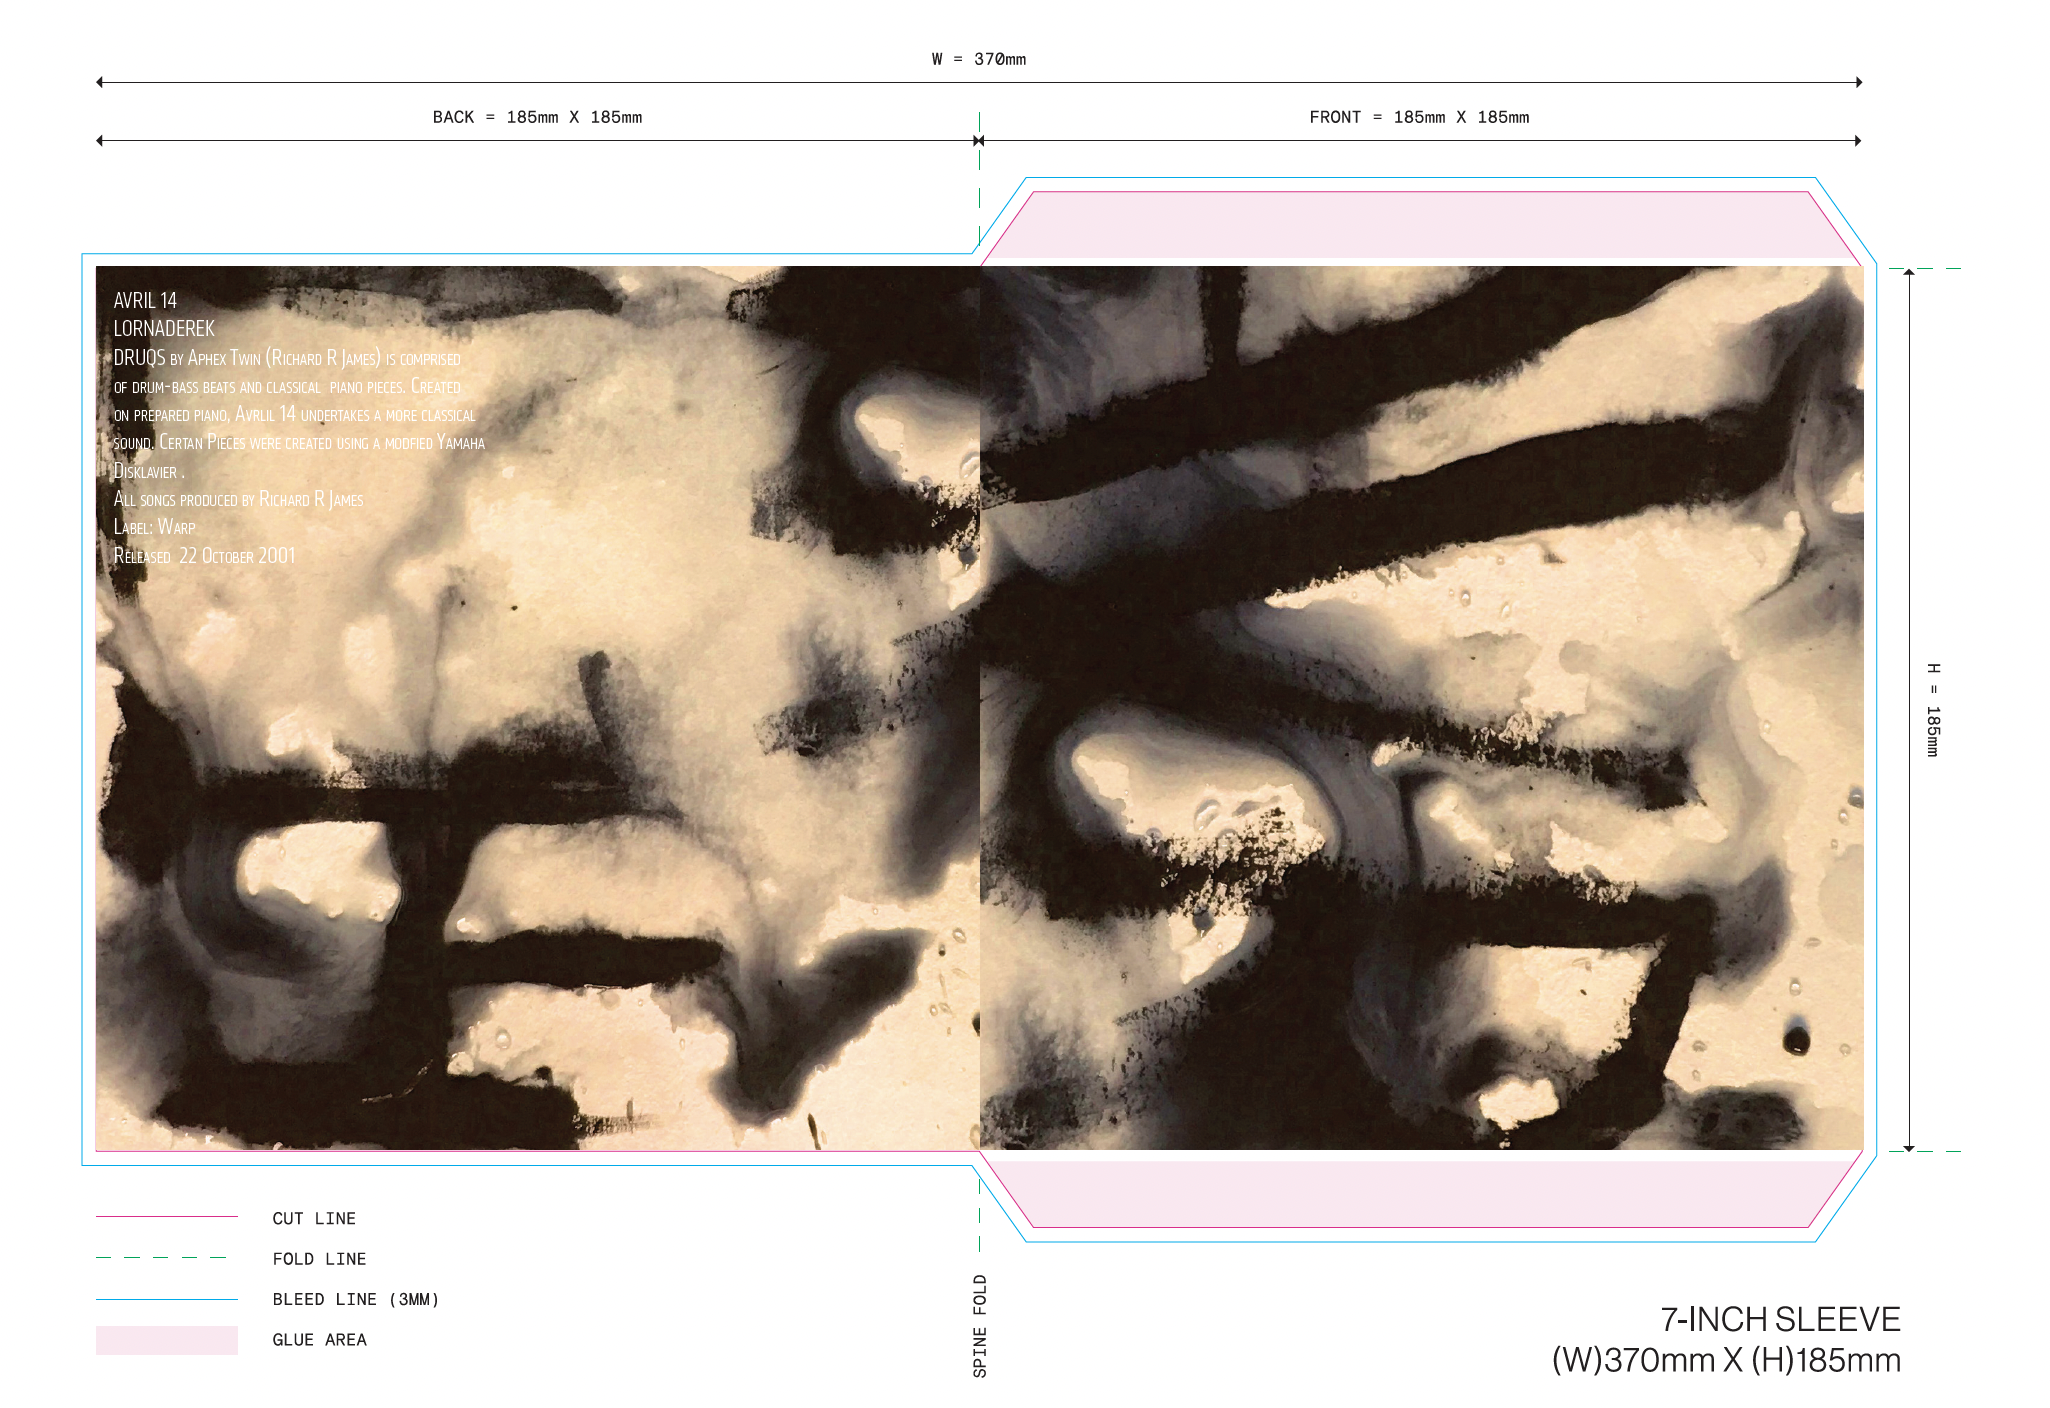Click the center arrow marker between BACK and FRONT
This screenshot has height=1408, width=2050.
(979, 141)
